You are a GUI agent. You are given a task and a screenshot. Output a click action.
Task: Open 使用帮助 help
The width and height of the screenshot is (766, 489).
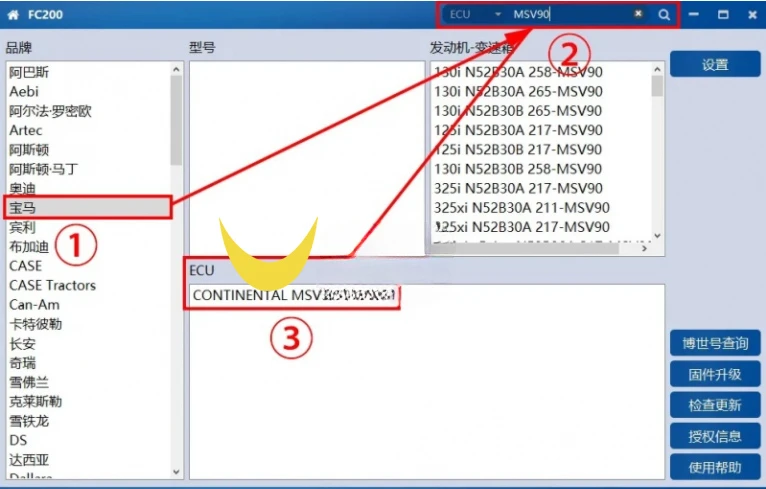coord(715,468)
